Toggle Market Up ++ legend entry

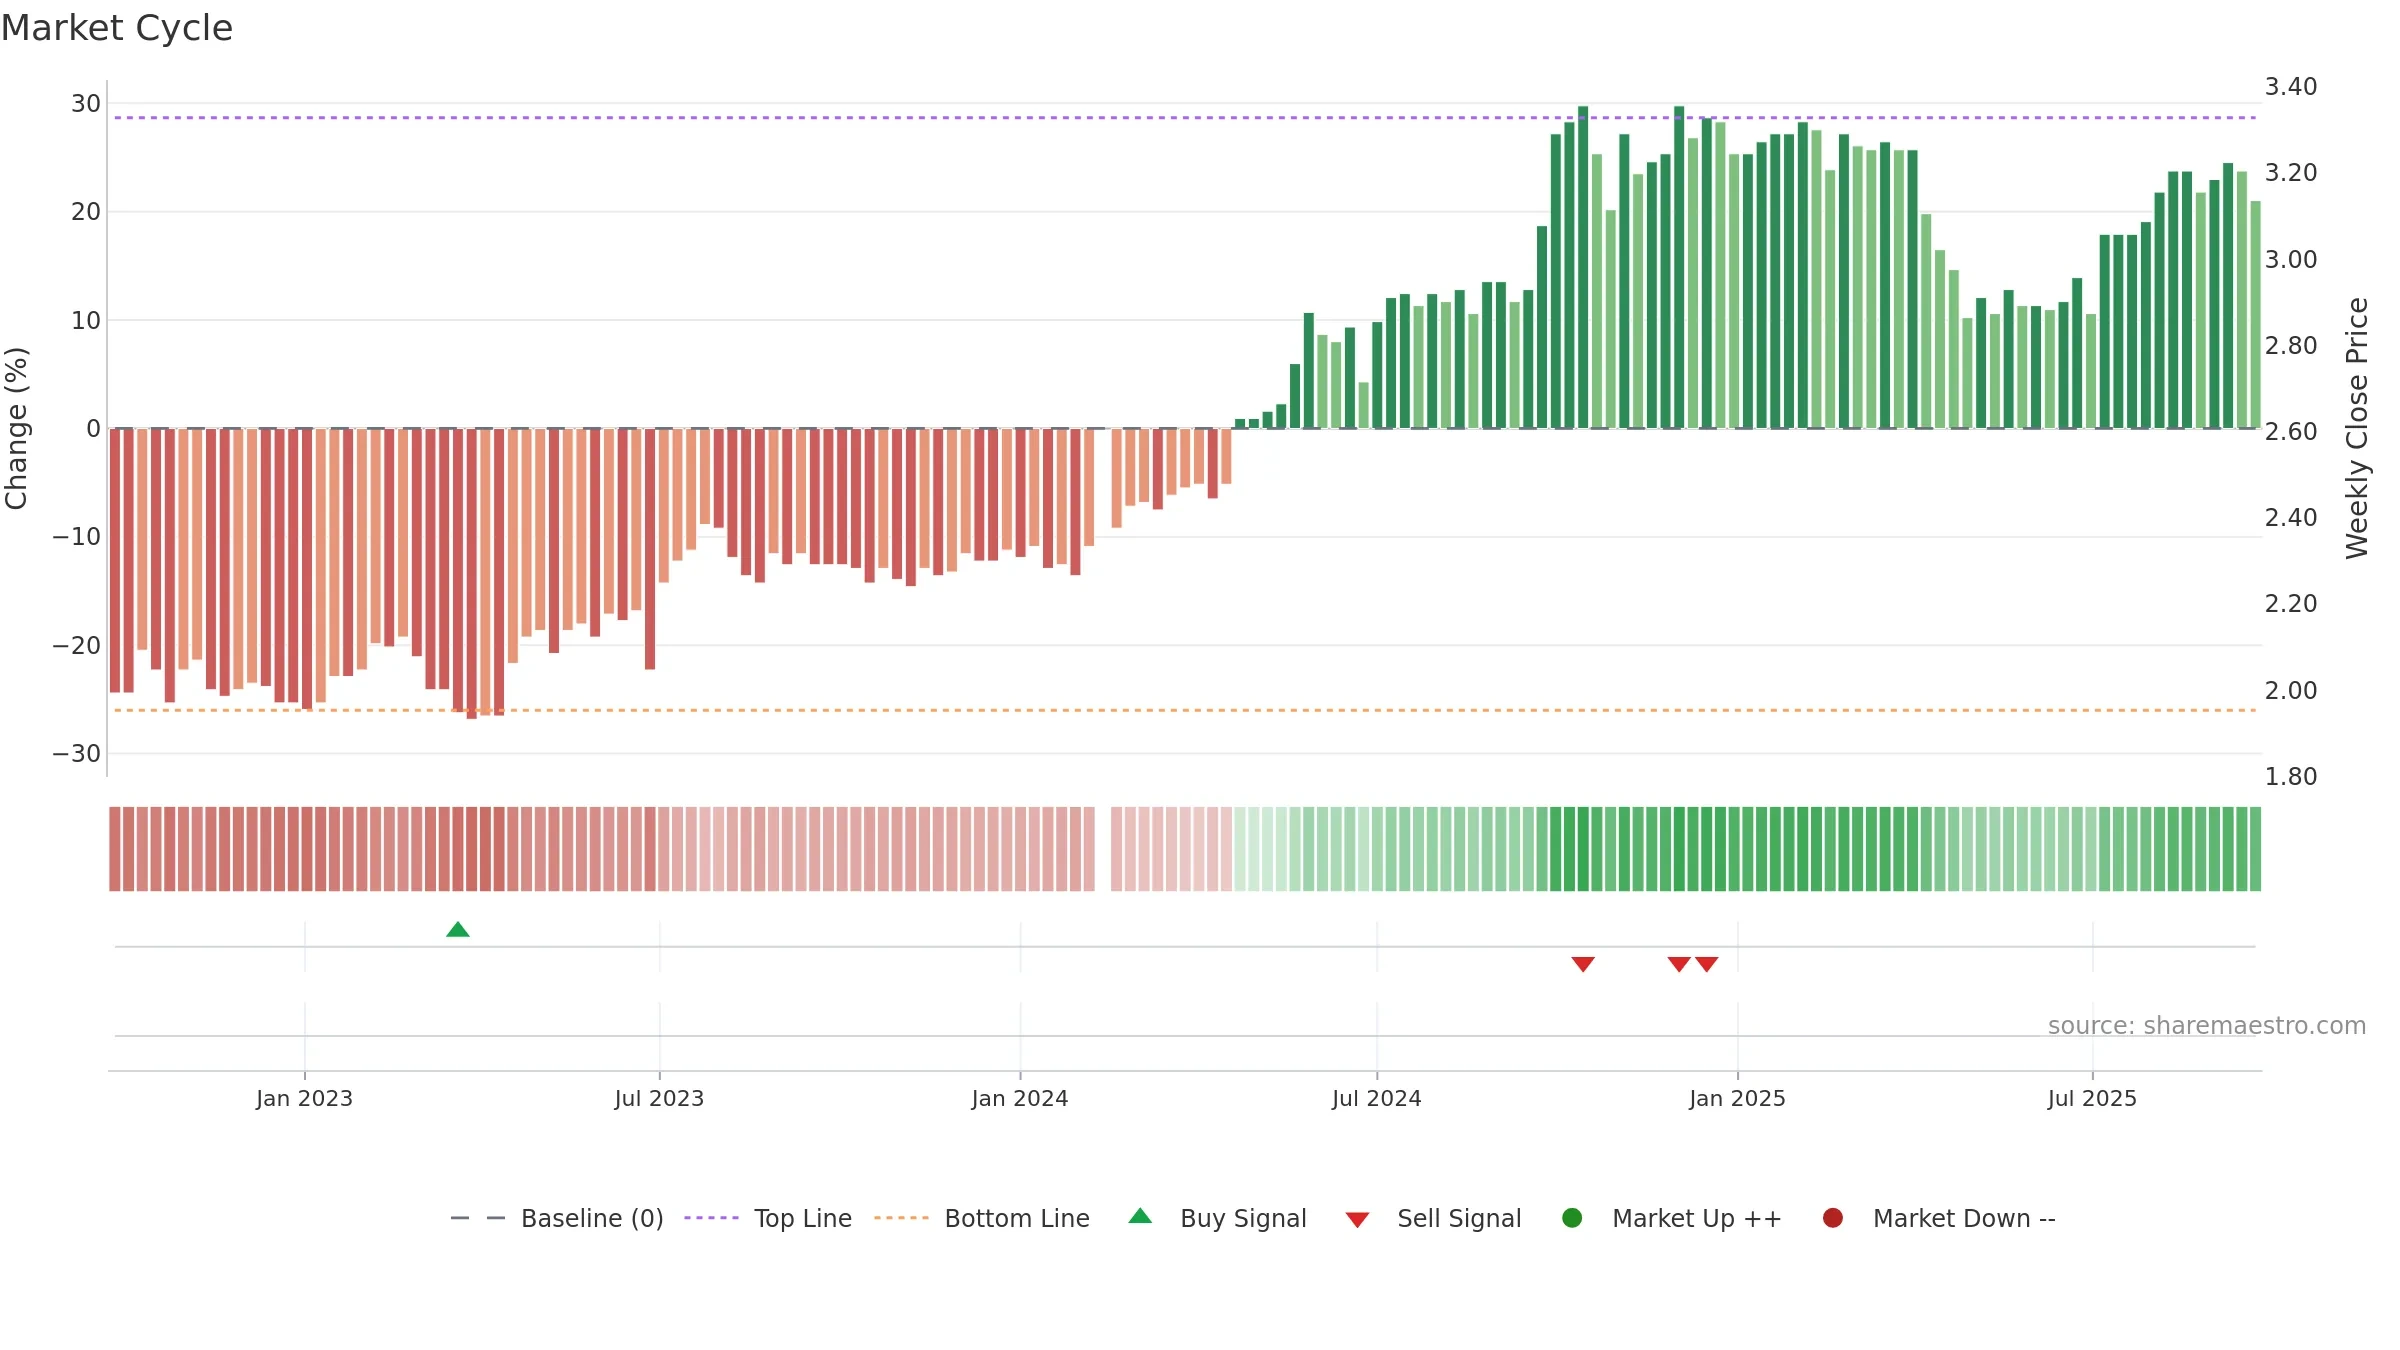(x=1672, y=1218)
